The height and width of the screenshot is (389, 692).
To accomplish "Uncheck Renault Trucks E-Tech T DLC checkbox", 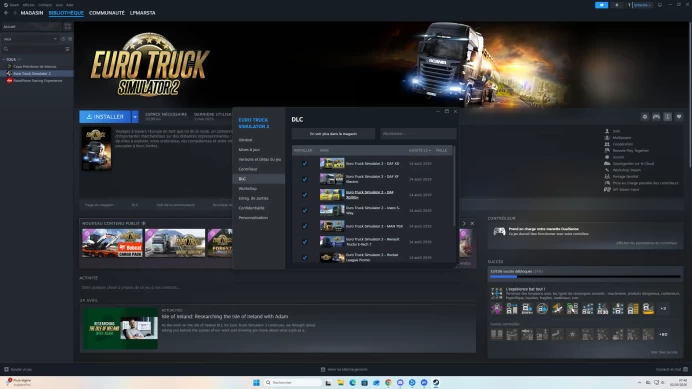I will (305, 242).
